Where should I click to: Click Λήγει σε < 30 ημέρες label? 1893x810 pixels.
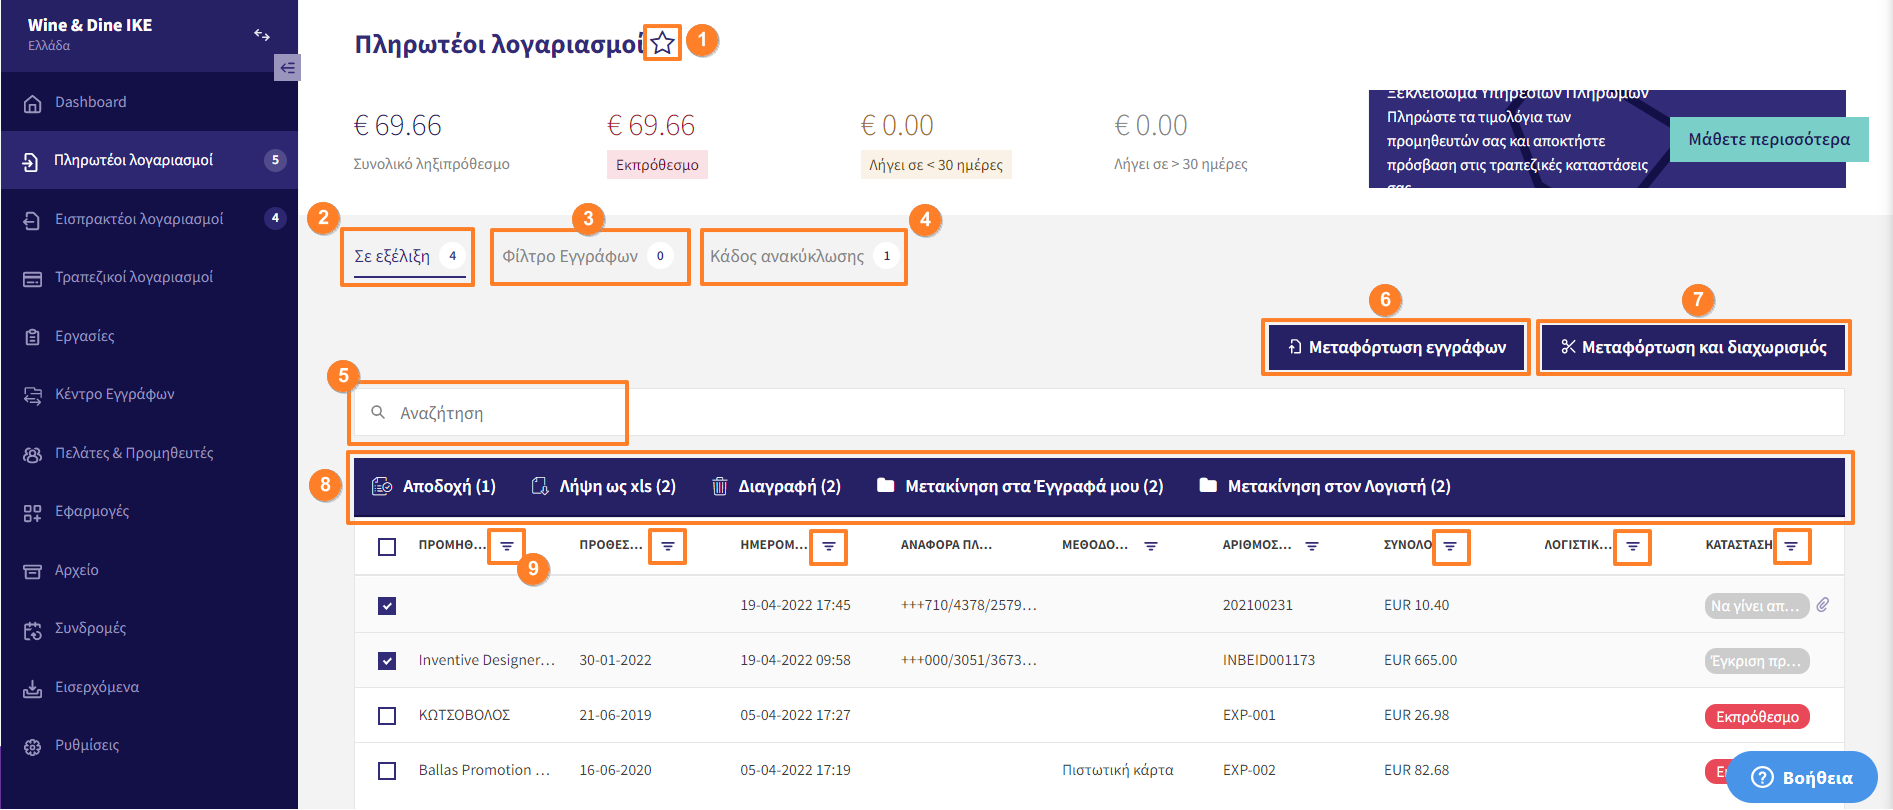point(936,165)
